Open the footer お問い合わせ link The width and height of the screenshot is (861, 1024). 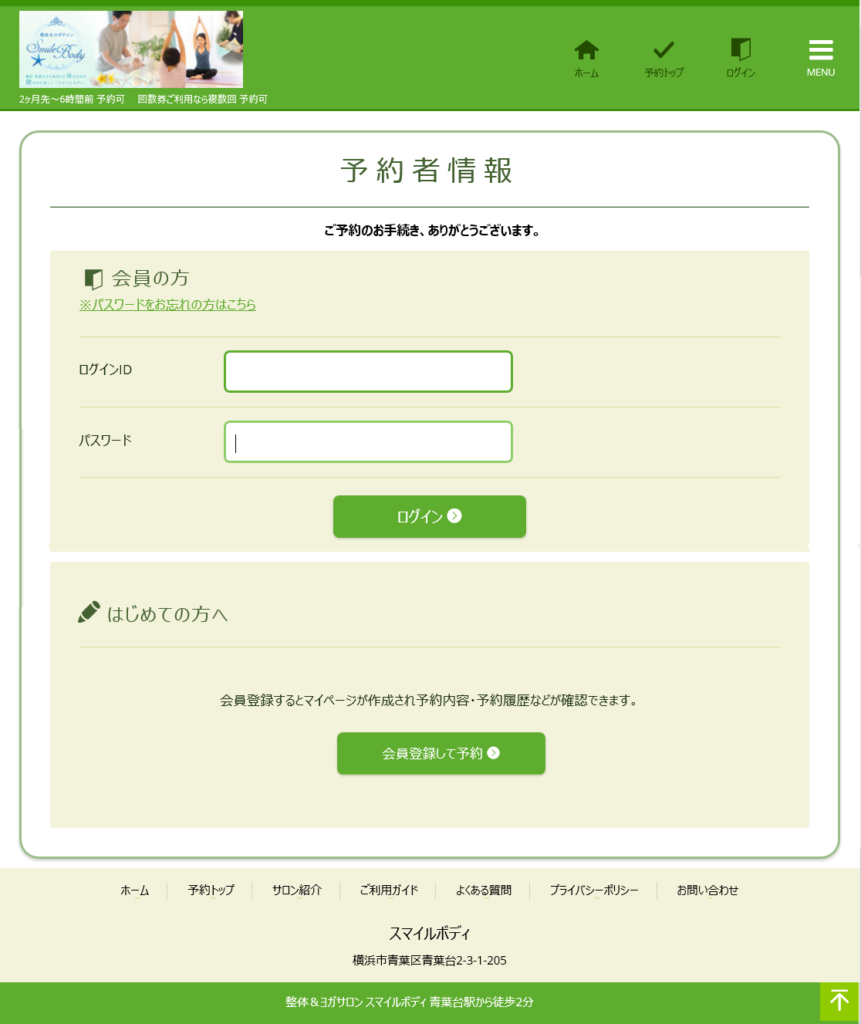707,891
